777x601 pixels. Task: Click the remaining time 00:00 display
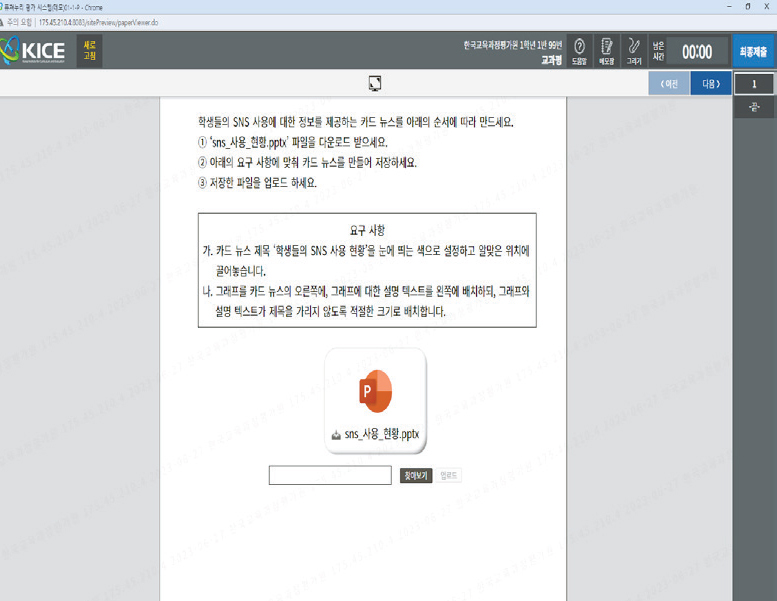pyautogui.click(x=697, y=52)
